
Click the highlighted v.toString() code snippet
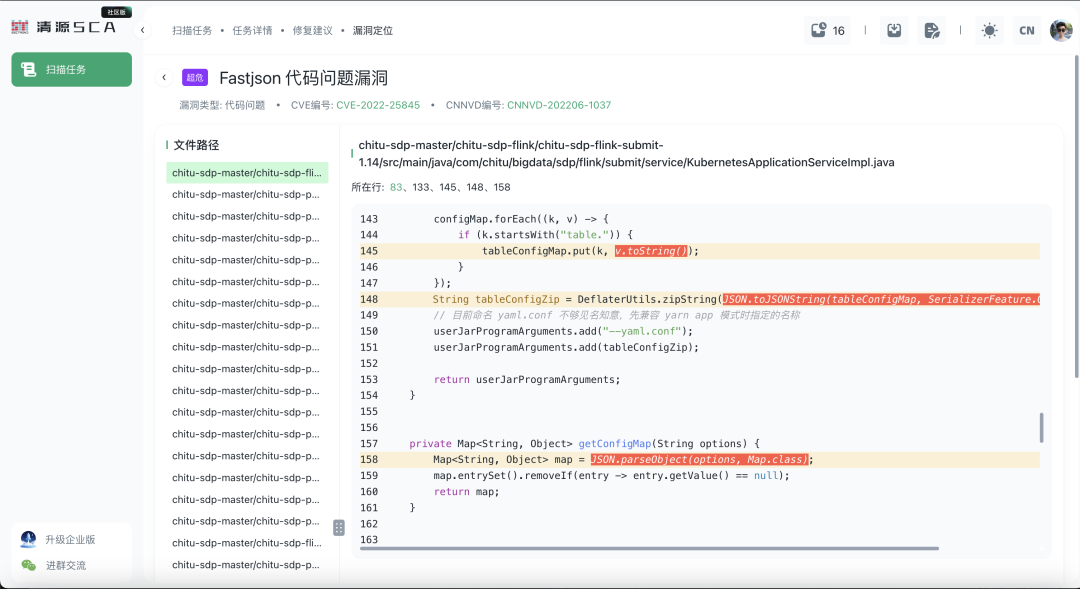tap(651, 251)
